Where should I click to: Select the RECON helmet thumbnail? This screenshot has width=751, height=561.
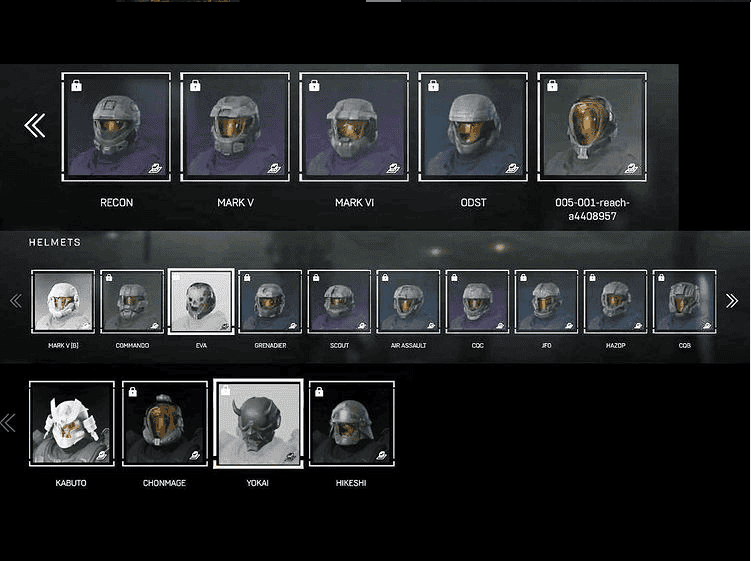point(116,127)
